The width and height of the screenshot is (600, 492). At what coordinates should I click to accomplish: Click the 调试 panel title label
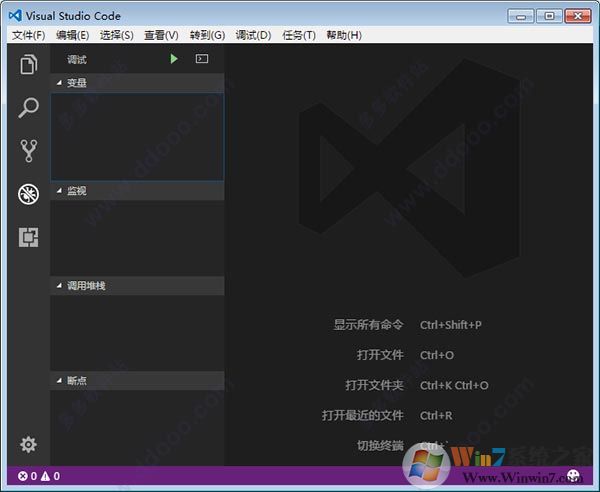tap(77, 59)
